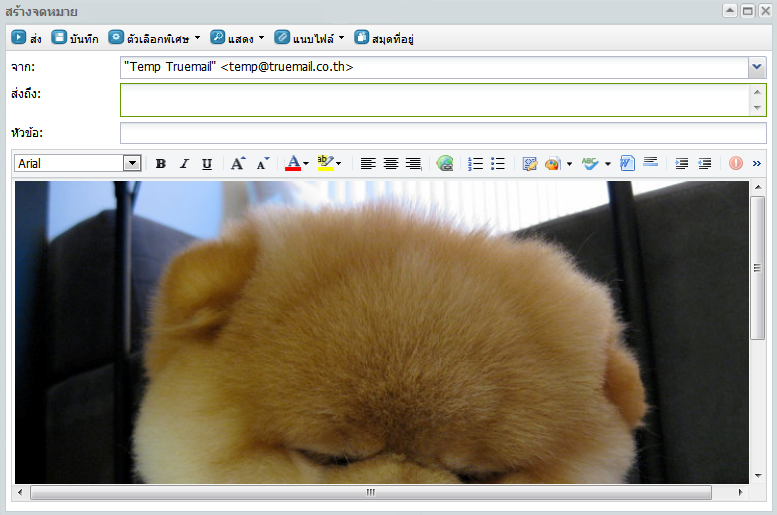
Task: Open highlight color picker dropdown arrow
Action: click(338, 164)
